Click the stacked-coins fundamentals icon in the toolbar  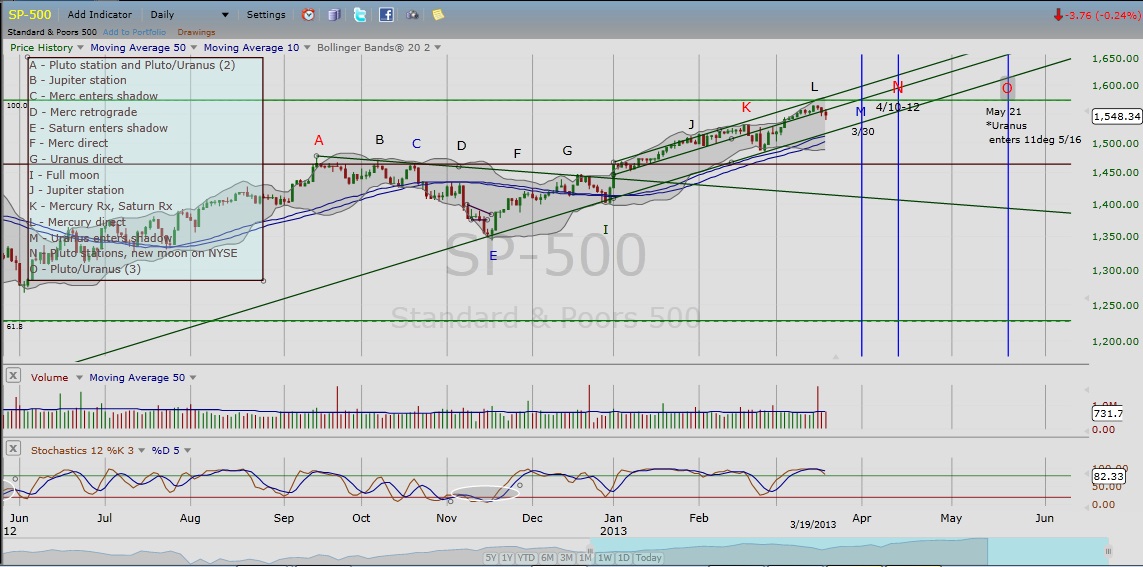coord(334,15)
